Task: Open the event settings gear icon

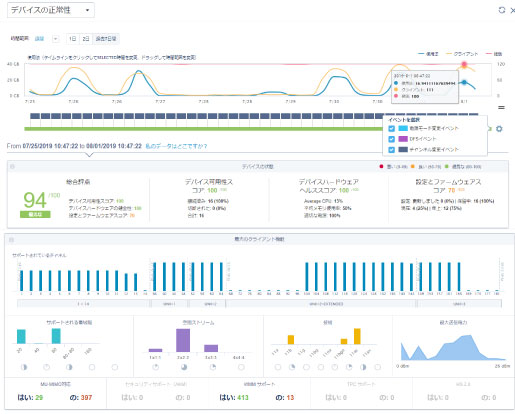Action: tap(499, 129)
